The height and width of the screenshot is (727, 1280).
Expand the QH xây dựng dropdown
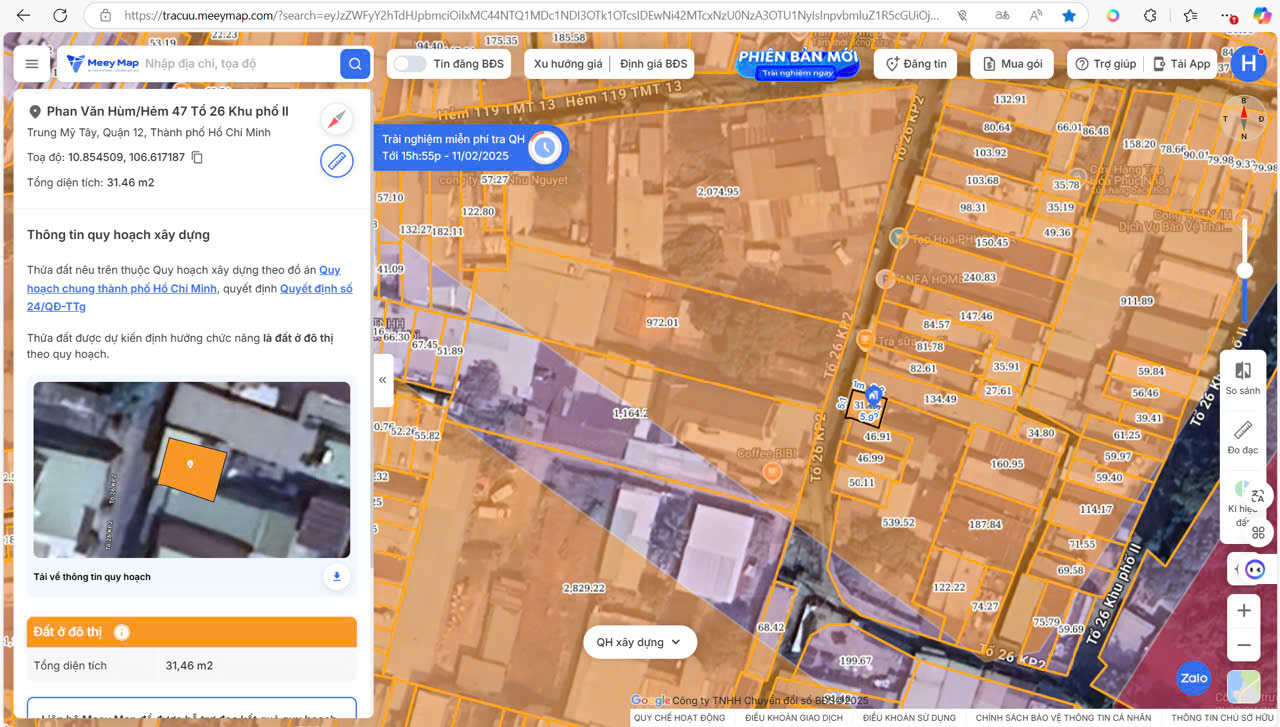click(640, 642)
